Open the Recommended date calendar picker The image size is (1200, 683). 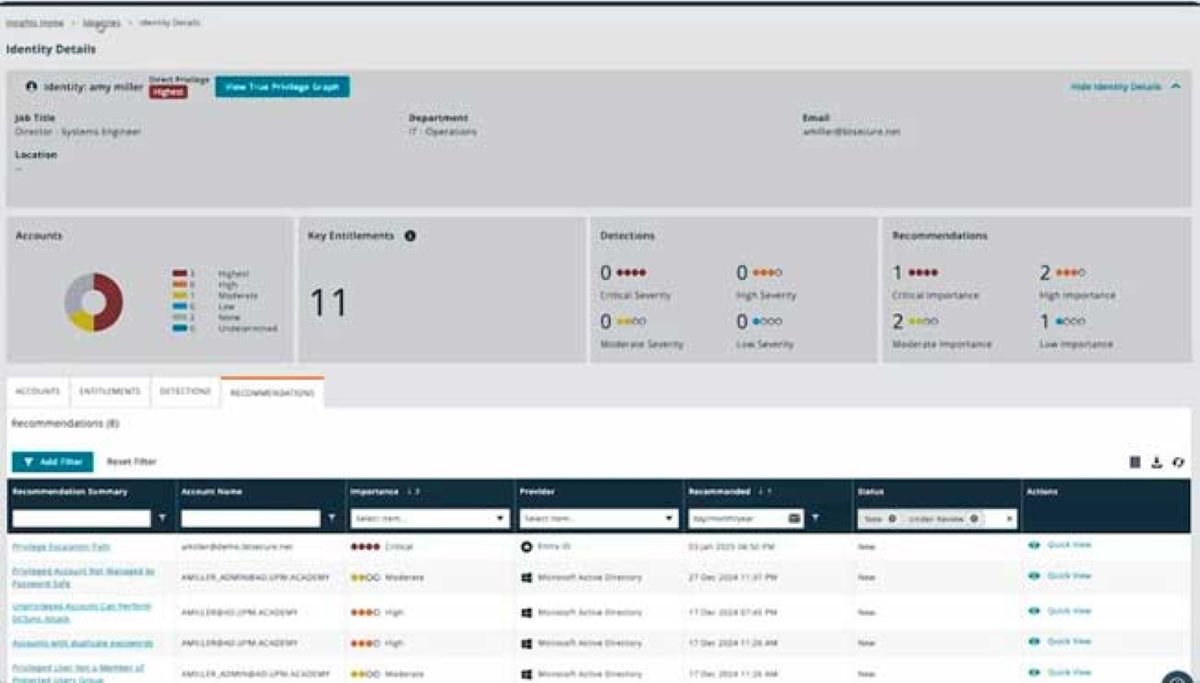point(795,518)
